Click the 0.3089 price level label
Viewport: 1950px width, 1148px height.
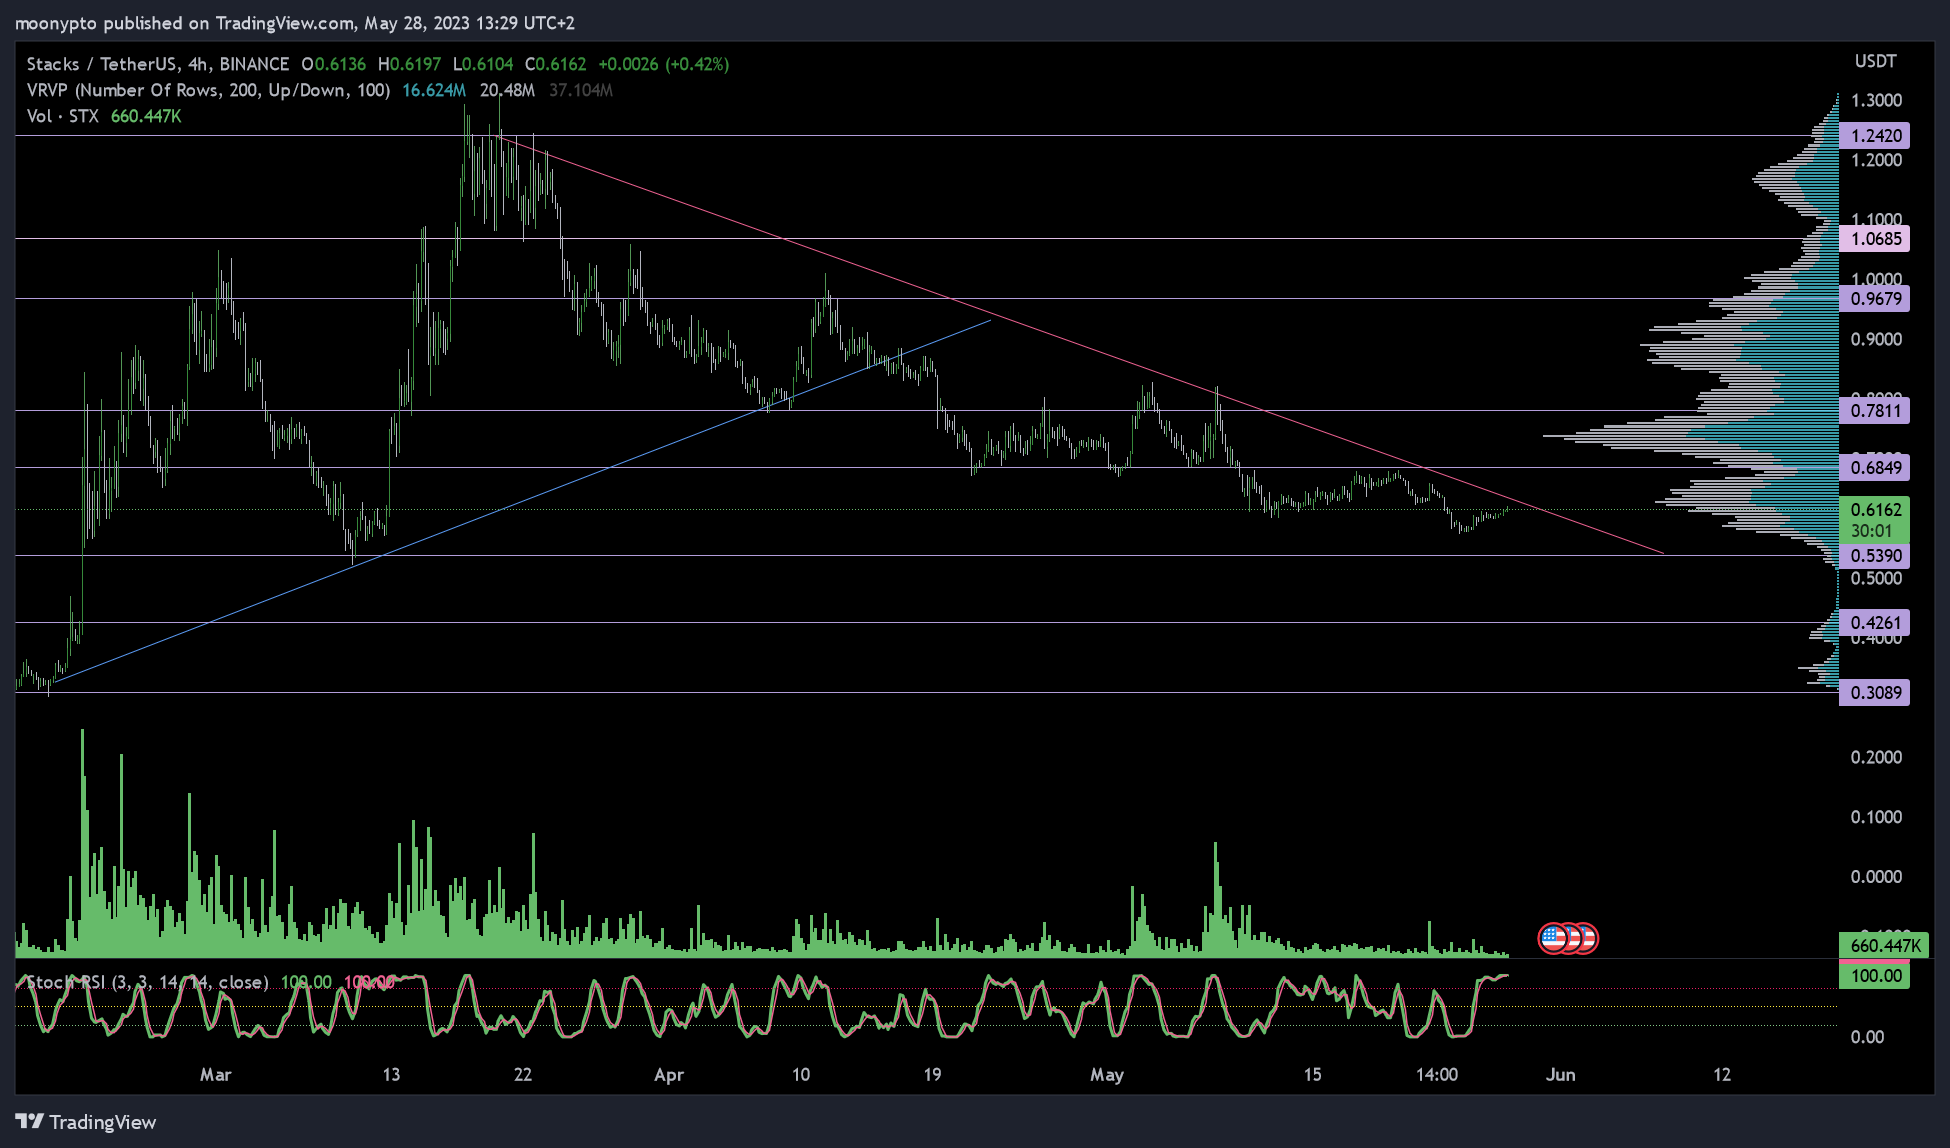click(1875, 693)
